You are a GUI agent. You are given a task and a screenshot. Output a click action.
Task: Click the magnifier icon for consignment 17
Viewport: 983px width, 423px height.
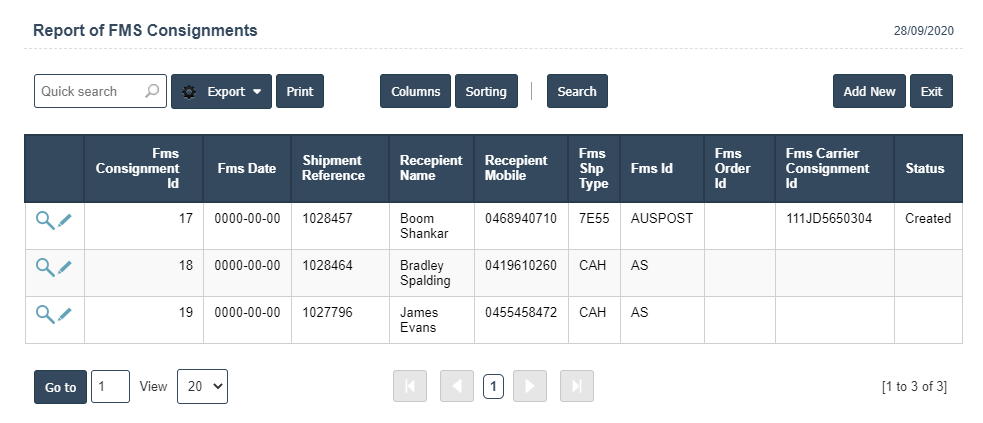tap(45, 220)
